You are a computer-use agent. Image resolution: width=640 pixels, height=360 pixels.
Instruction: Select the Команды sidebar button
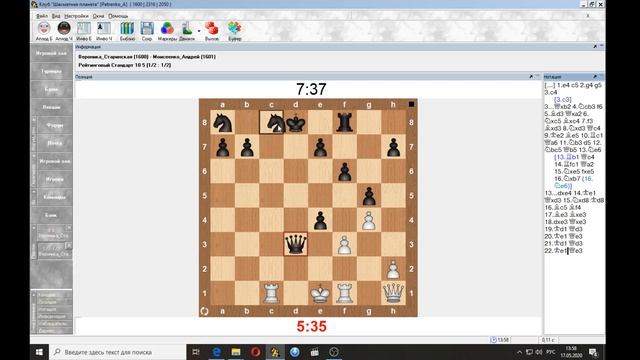pyautogui.click(x=54, y=197)
